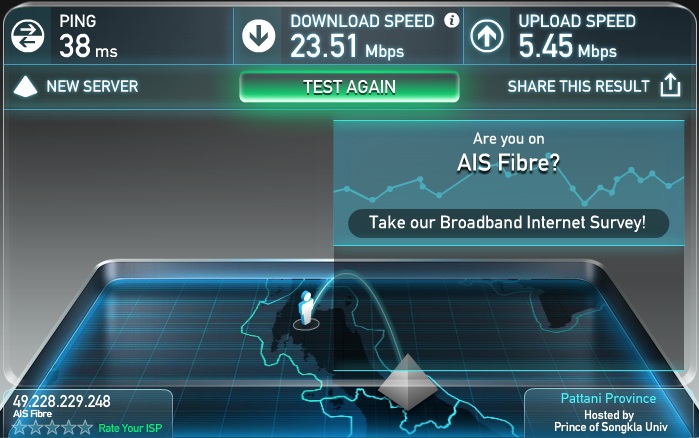Click the New Server triangle icon
The height and width of the screenshot is (438, 699).
[x=25, y=86]
